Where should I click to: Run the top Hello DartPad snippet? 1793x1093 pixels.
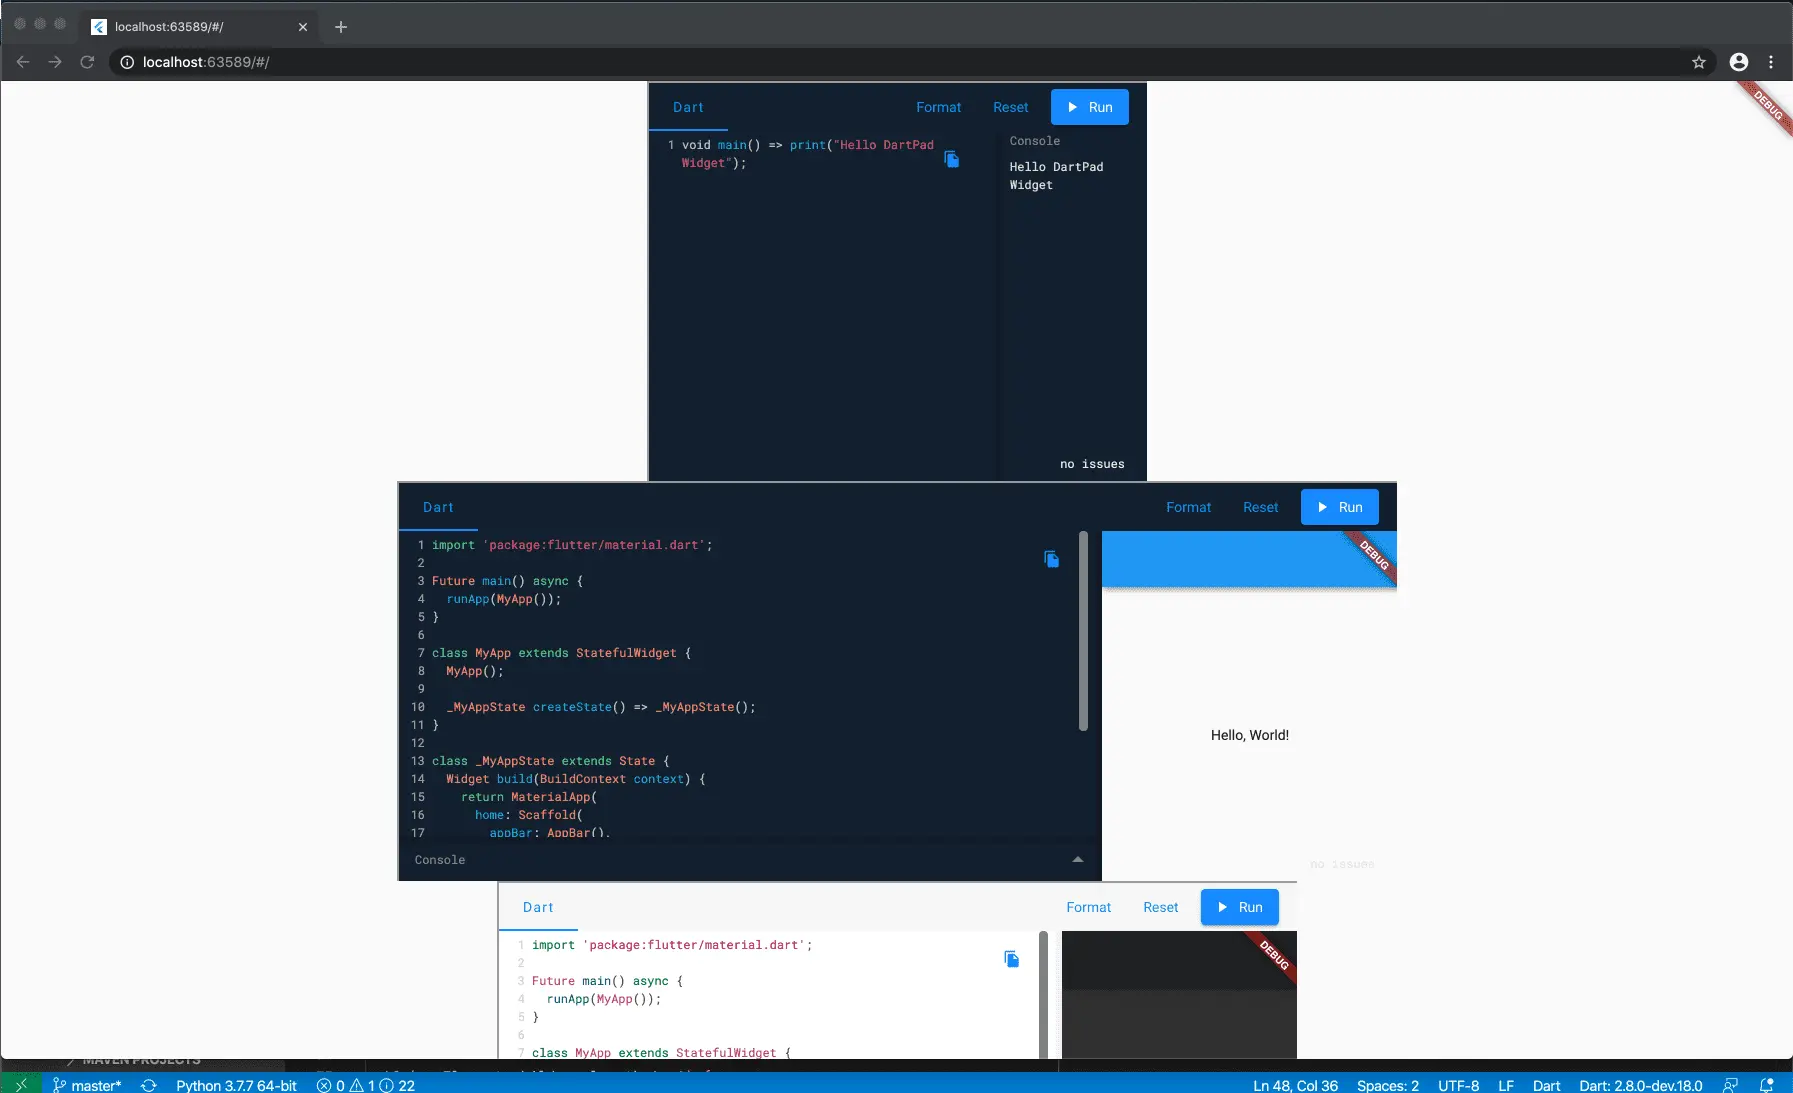[1090, 107]
